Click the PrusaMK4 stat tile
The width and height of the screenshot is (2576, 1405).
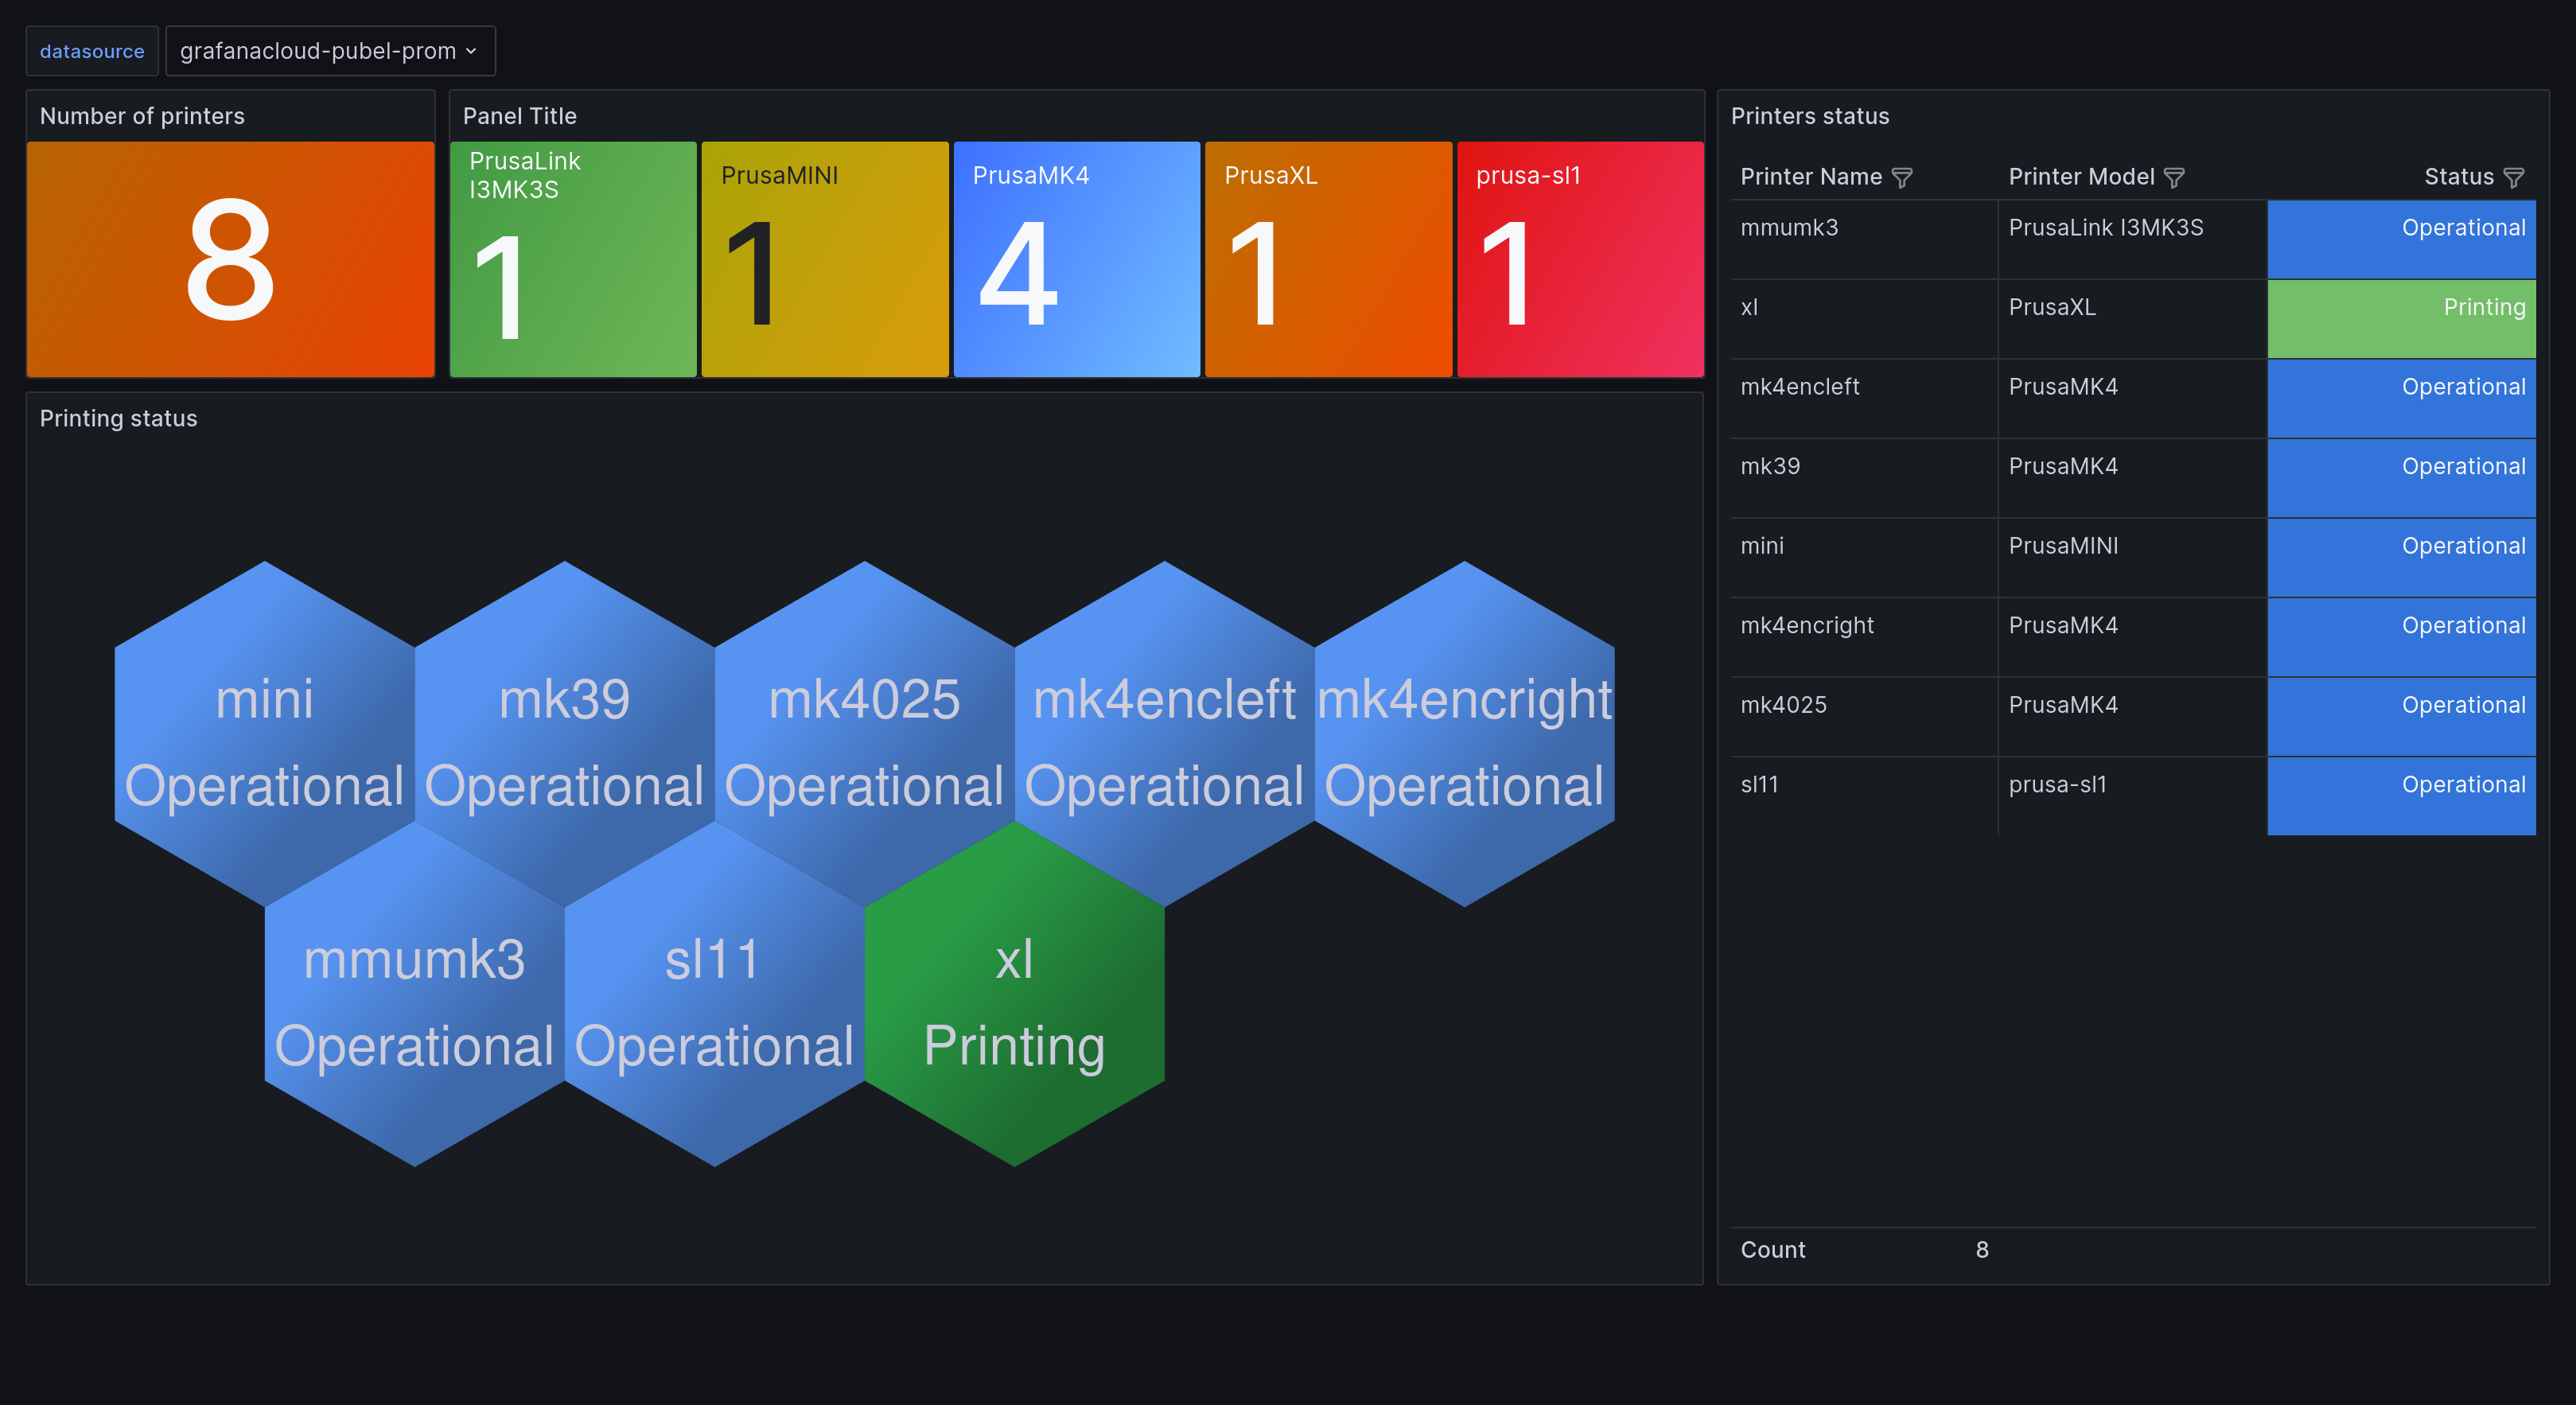tap(1077, 259)
